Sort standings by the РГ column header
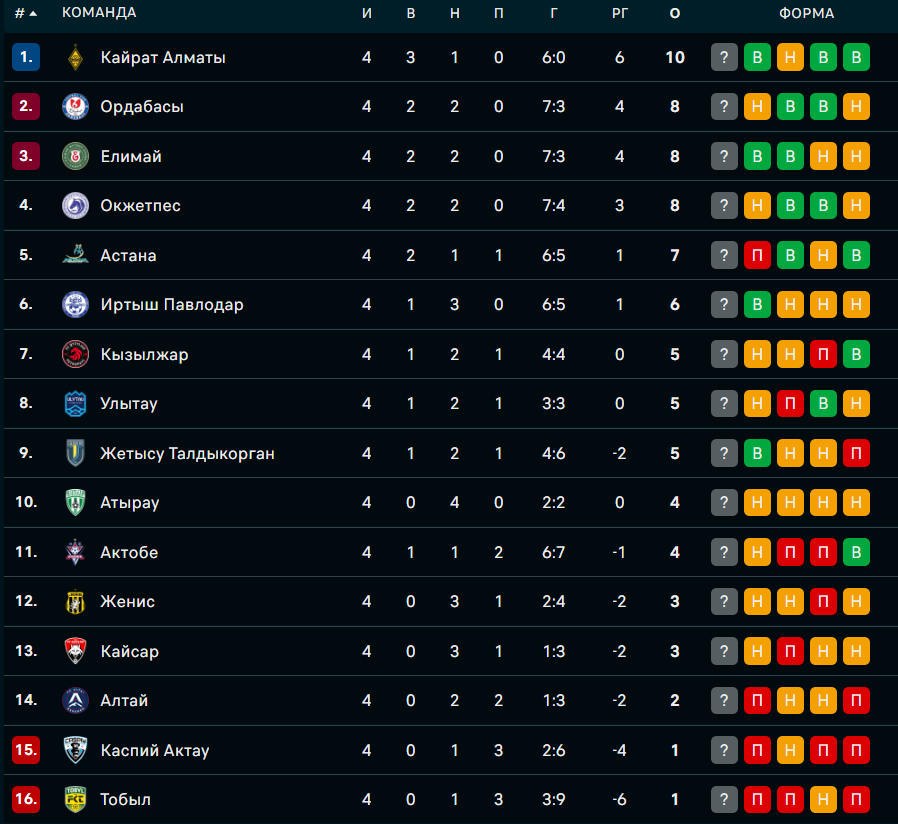Image resolution: width=898 pixels, height=824 pixels. [620, 14]
